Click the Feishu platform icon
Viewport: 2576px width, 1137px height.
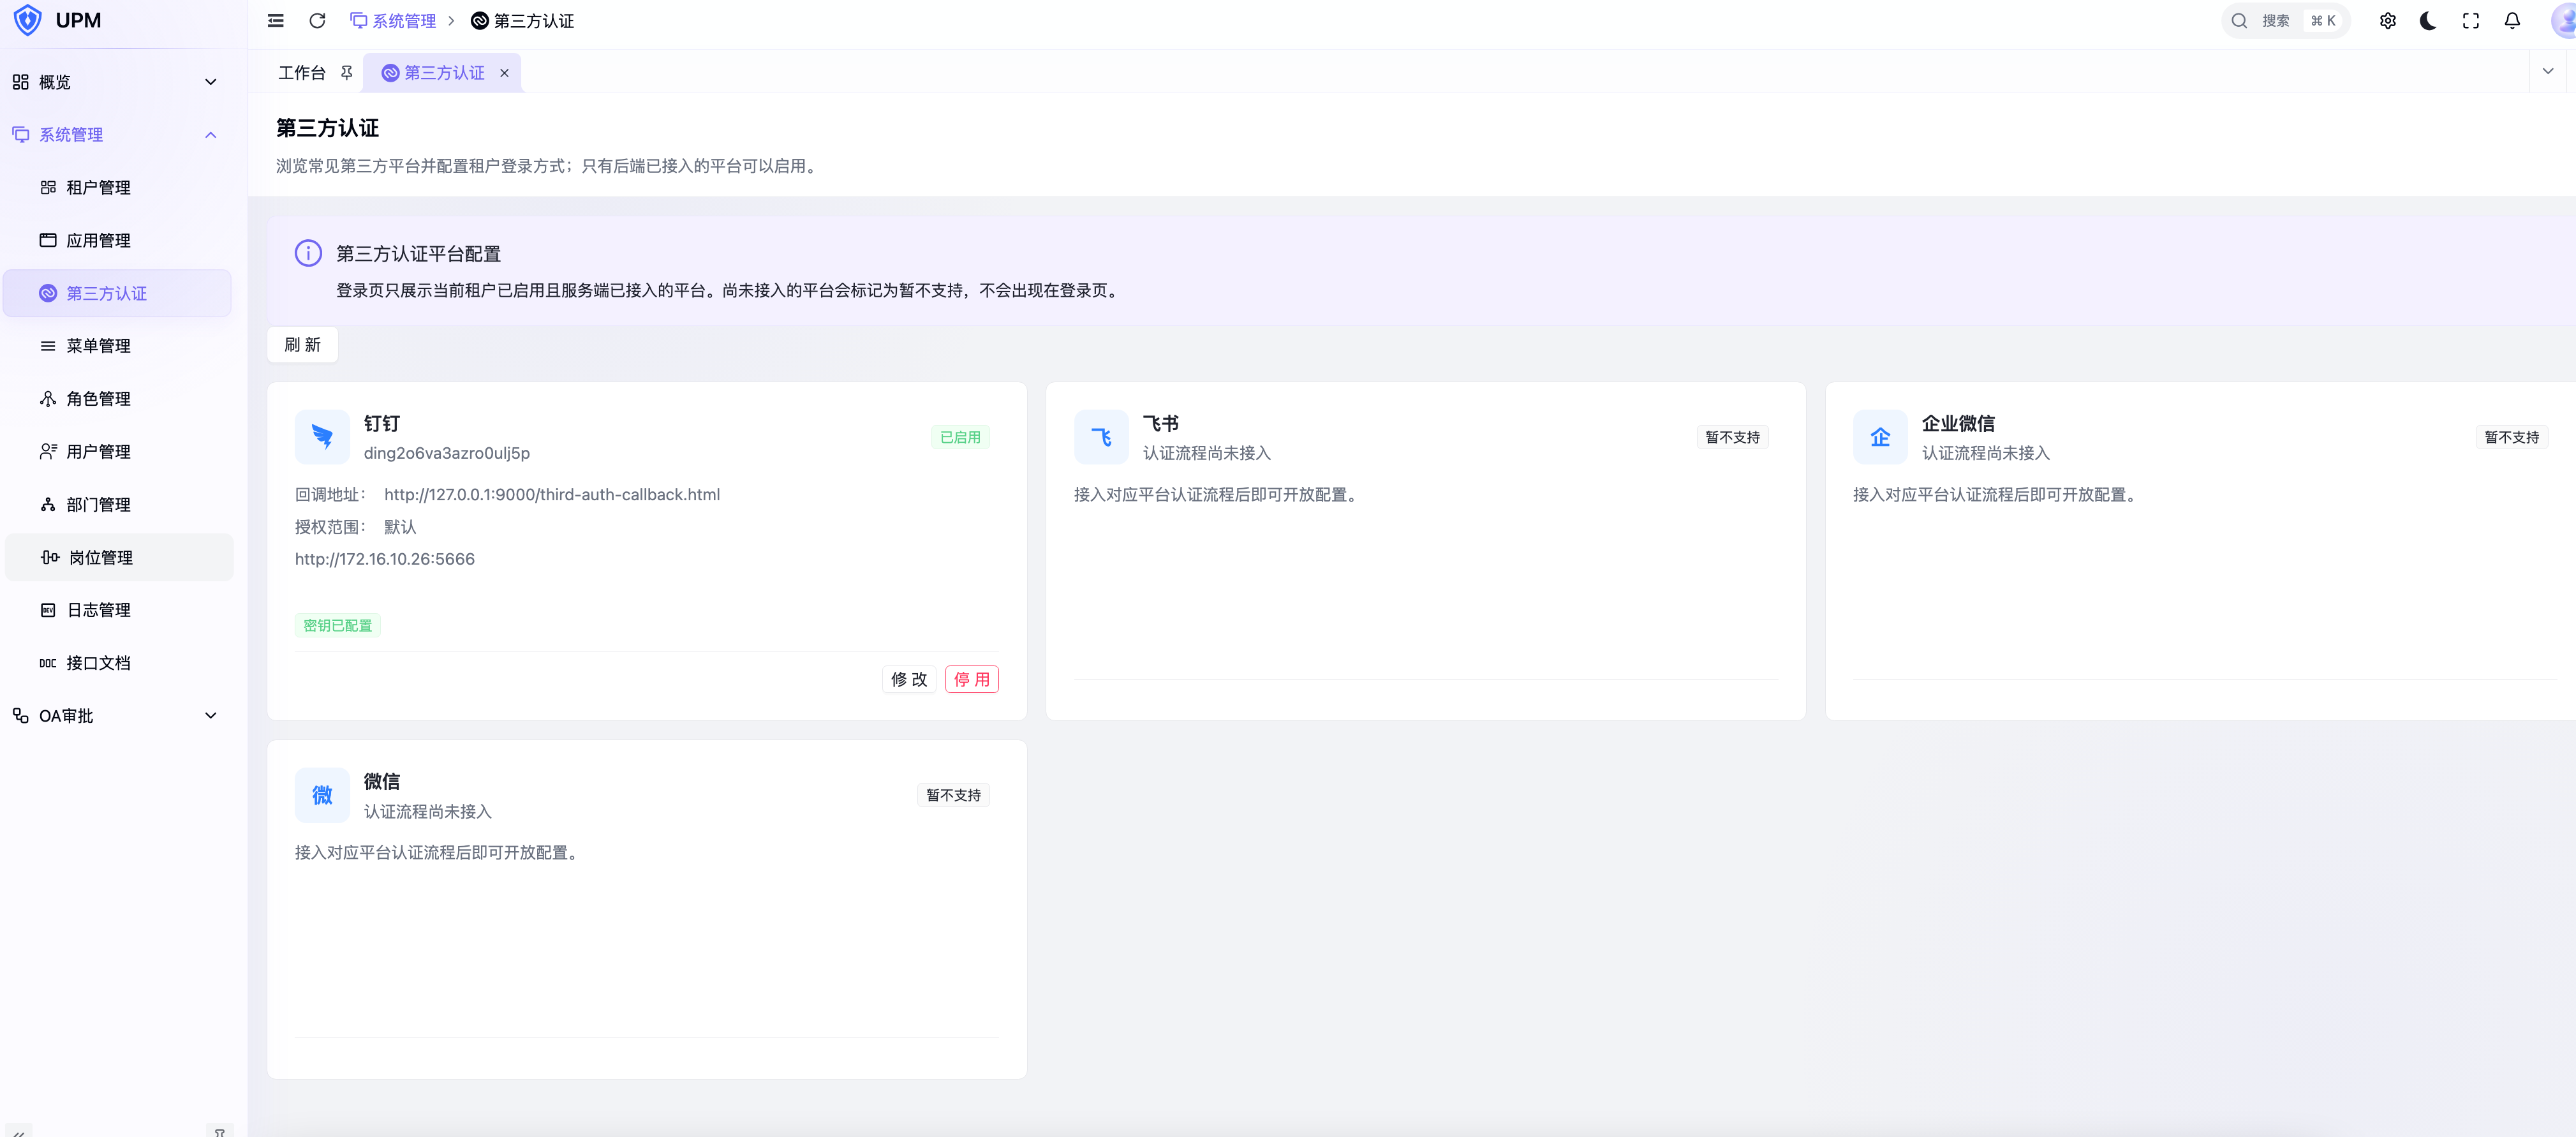click(1101, 437)
